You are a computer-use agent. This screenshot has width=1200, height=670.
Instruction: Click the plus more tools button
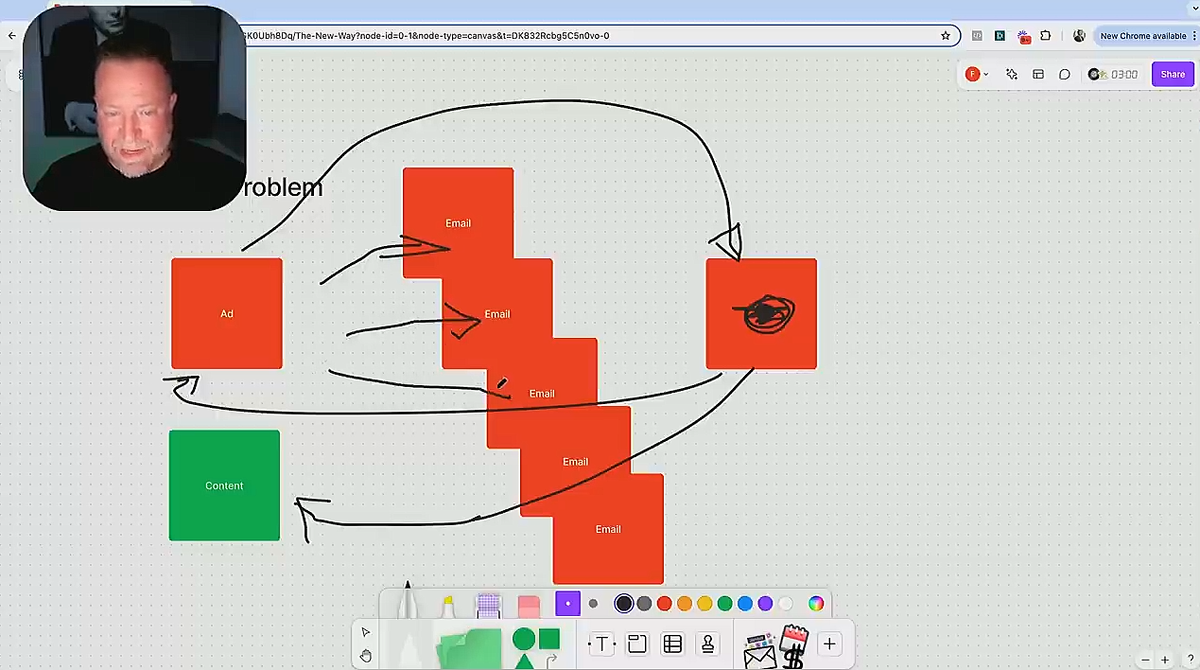click(829, 644)
